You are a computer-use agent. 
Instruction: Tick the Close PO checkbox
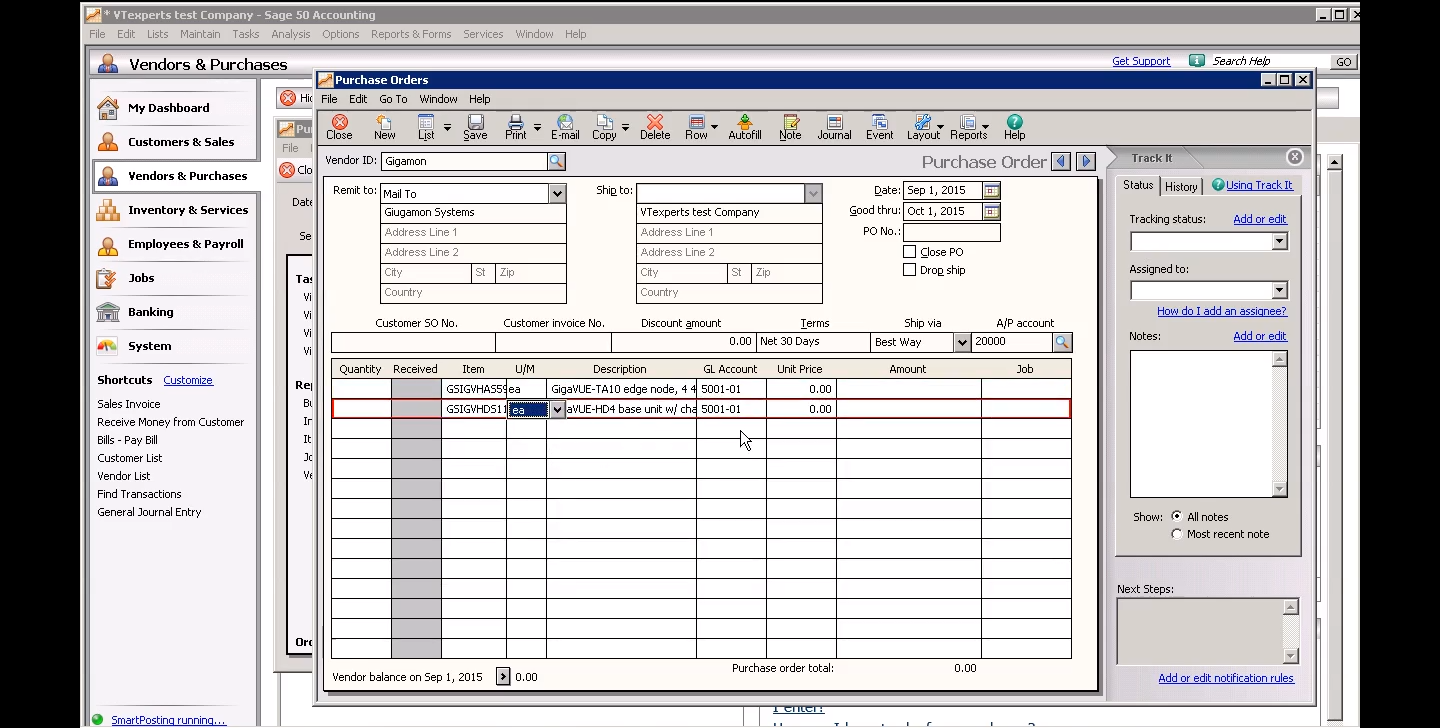pyautogui.click(x=909, y=252)
